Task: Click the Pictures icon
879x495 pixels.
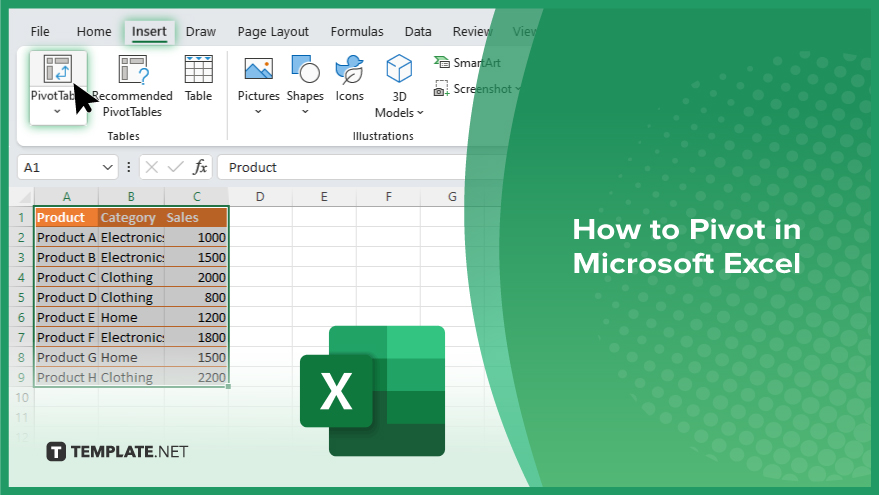Action: [258, 70]
